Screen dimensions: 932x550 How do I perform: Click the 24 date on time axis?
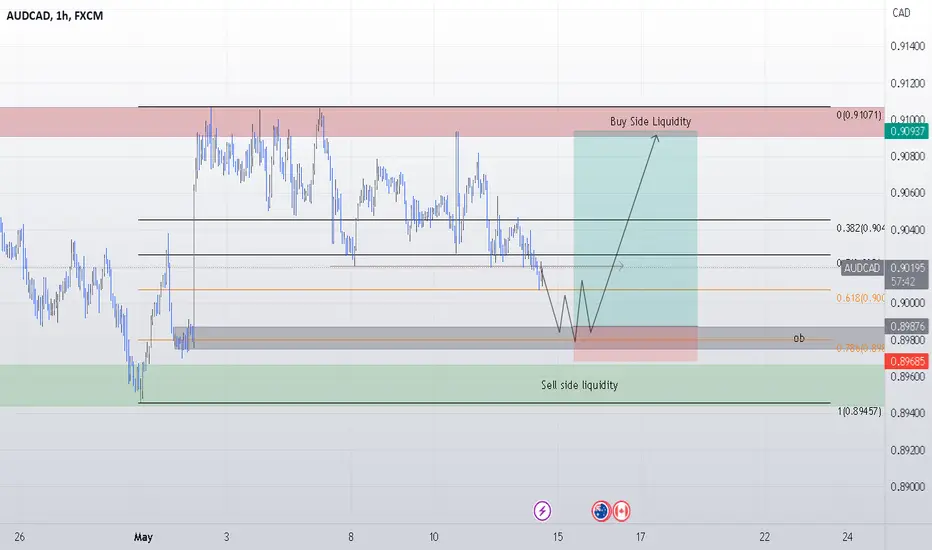coord(848,537)
